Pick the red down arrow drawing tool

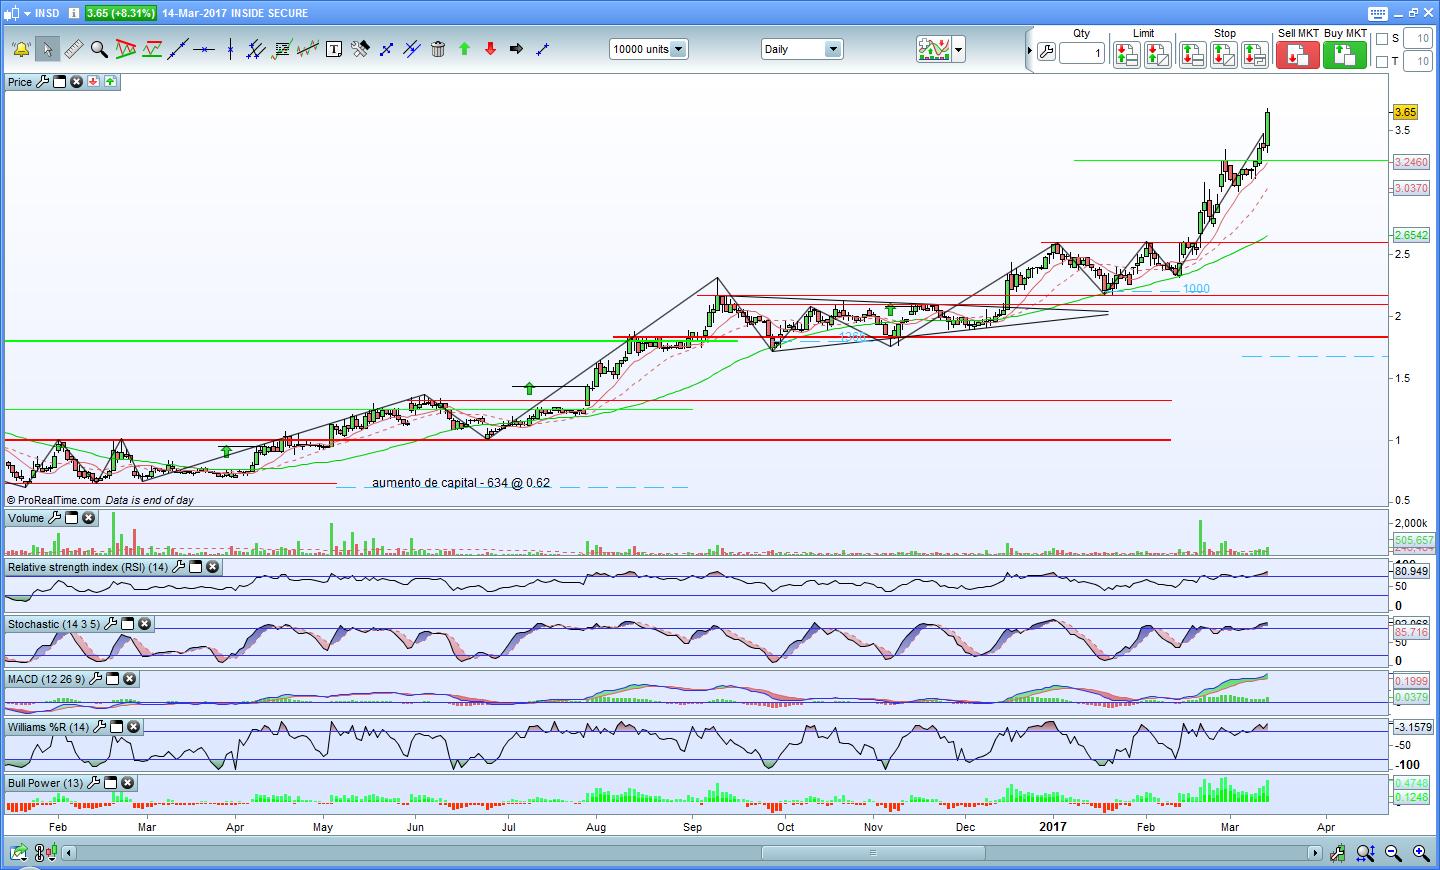[490, 49]
